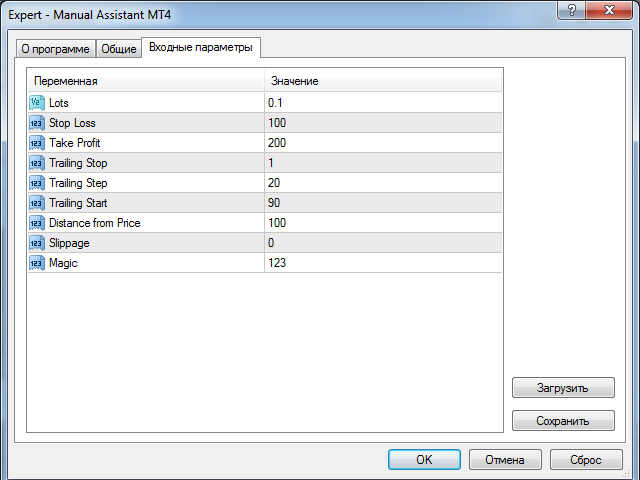The width and height of the screenshot is (640, 480).
Task: Click the Trailing Step integer icon
Action: 37,183
